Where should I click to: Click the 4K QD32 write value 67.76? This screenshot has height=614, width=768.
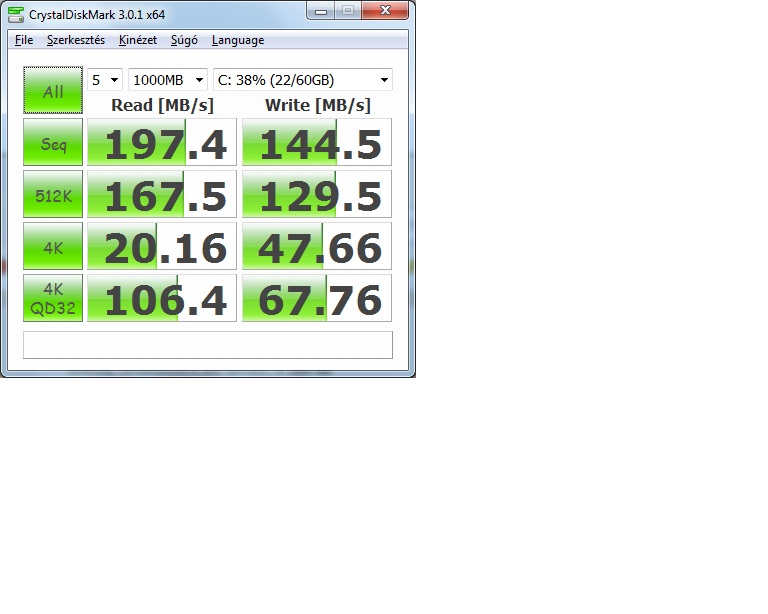[317, 298]
